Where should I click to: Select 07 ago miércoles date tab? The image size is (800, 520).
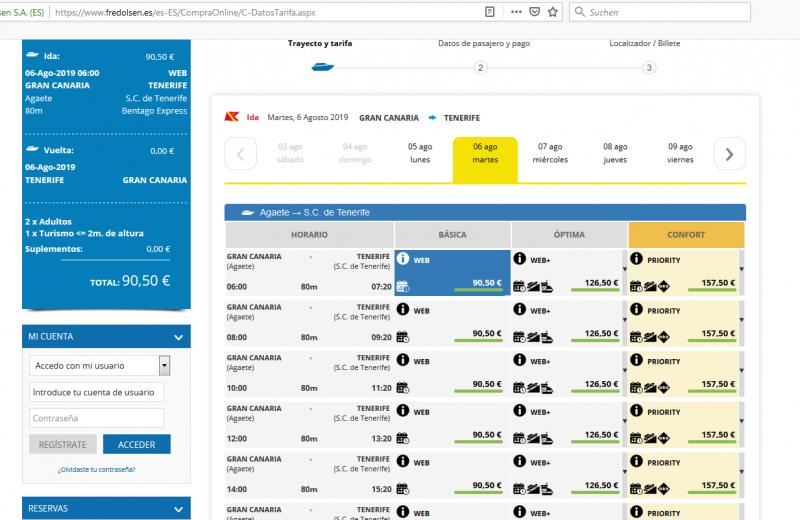click(x=550, y=153)
